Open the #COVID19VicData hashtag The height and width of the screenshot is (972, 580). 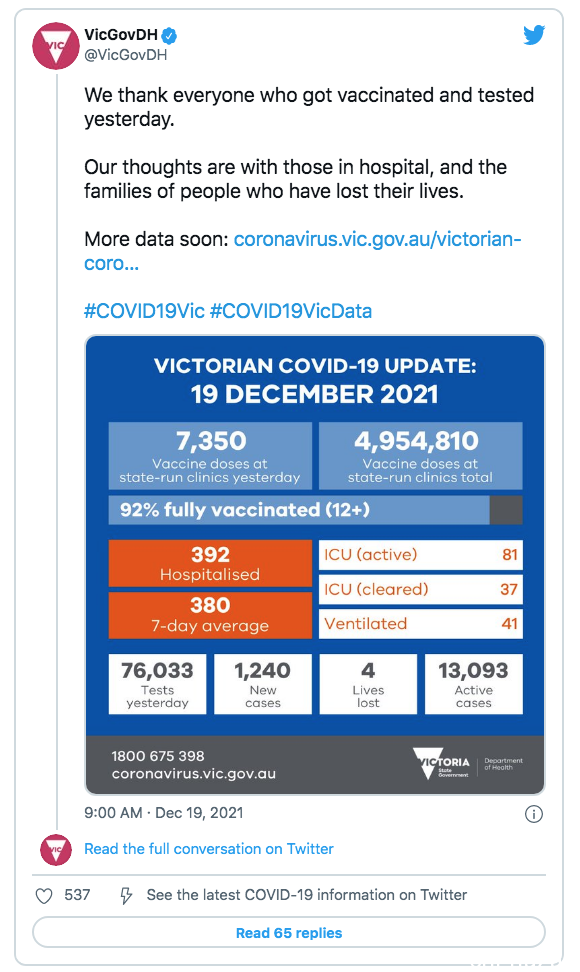(x=291, y=311)
